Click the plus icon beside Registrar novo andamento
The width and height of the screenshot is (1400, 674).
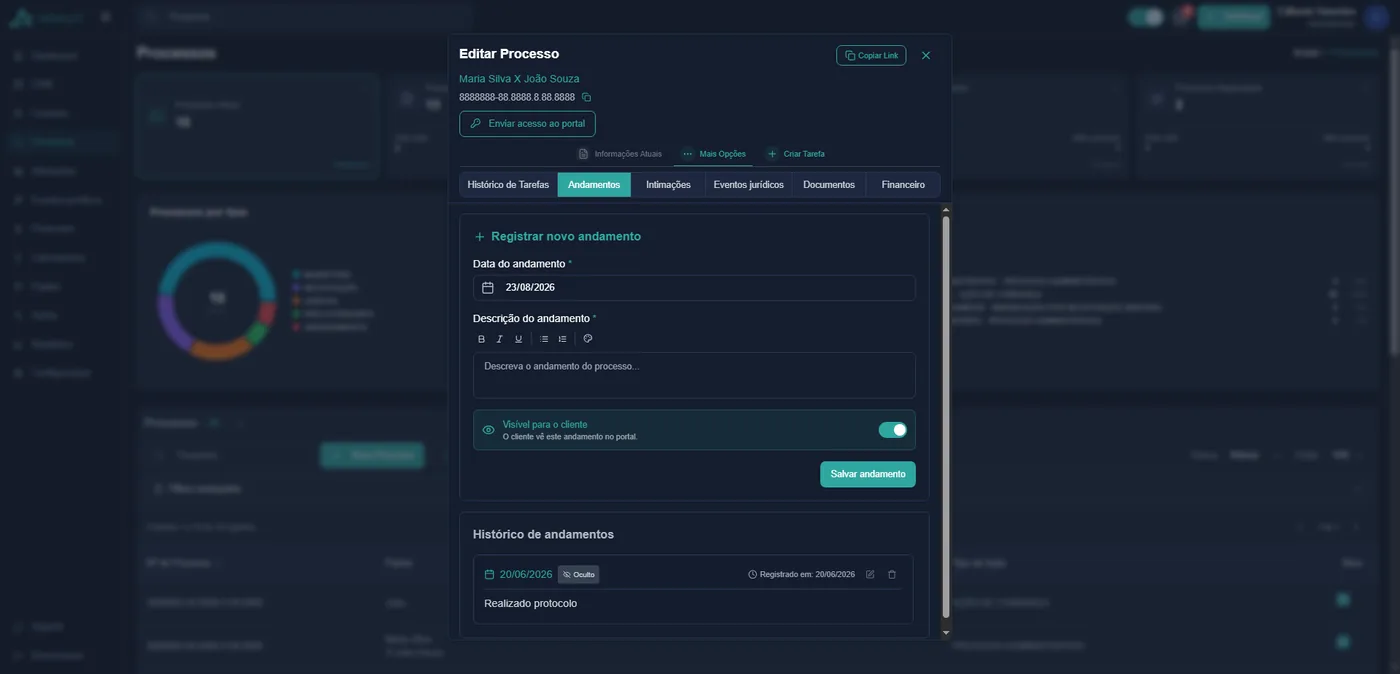(x=480, y=237)
